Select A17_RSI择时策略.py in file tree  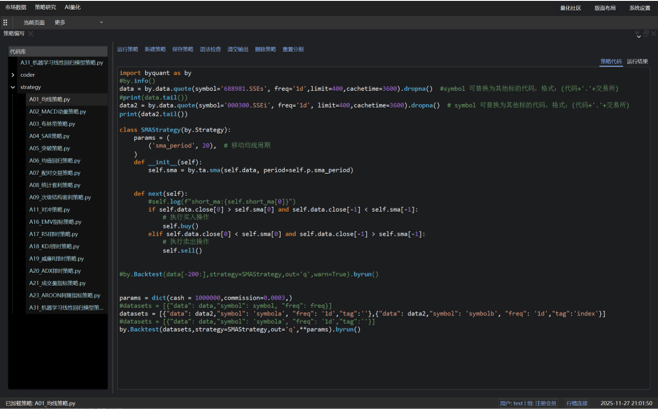pos(54,234)
